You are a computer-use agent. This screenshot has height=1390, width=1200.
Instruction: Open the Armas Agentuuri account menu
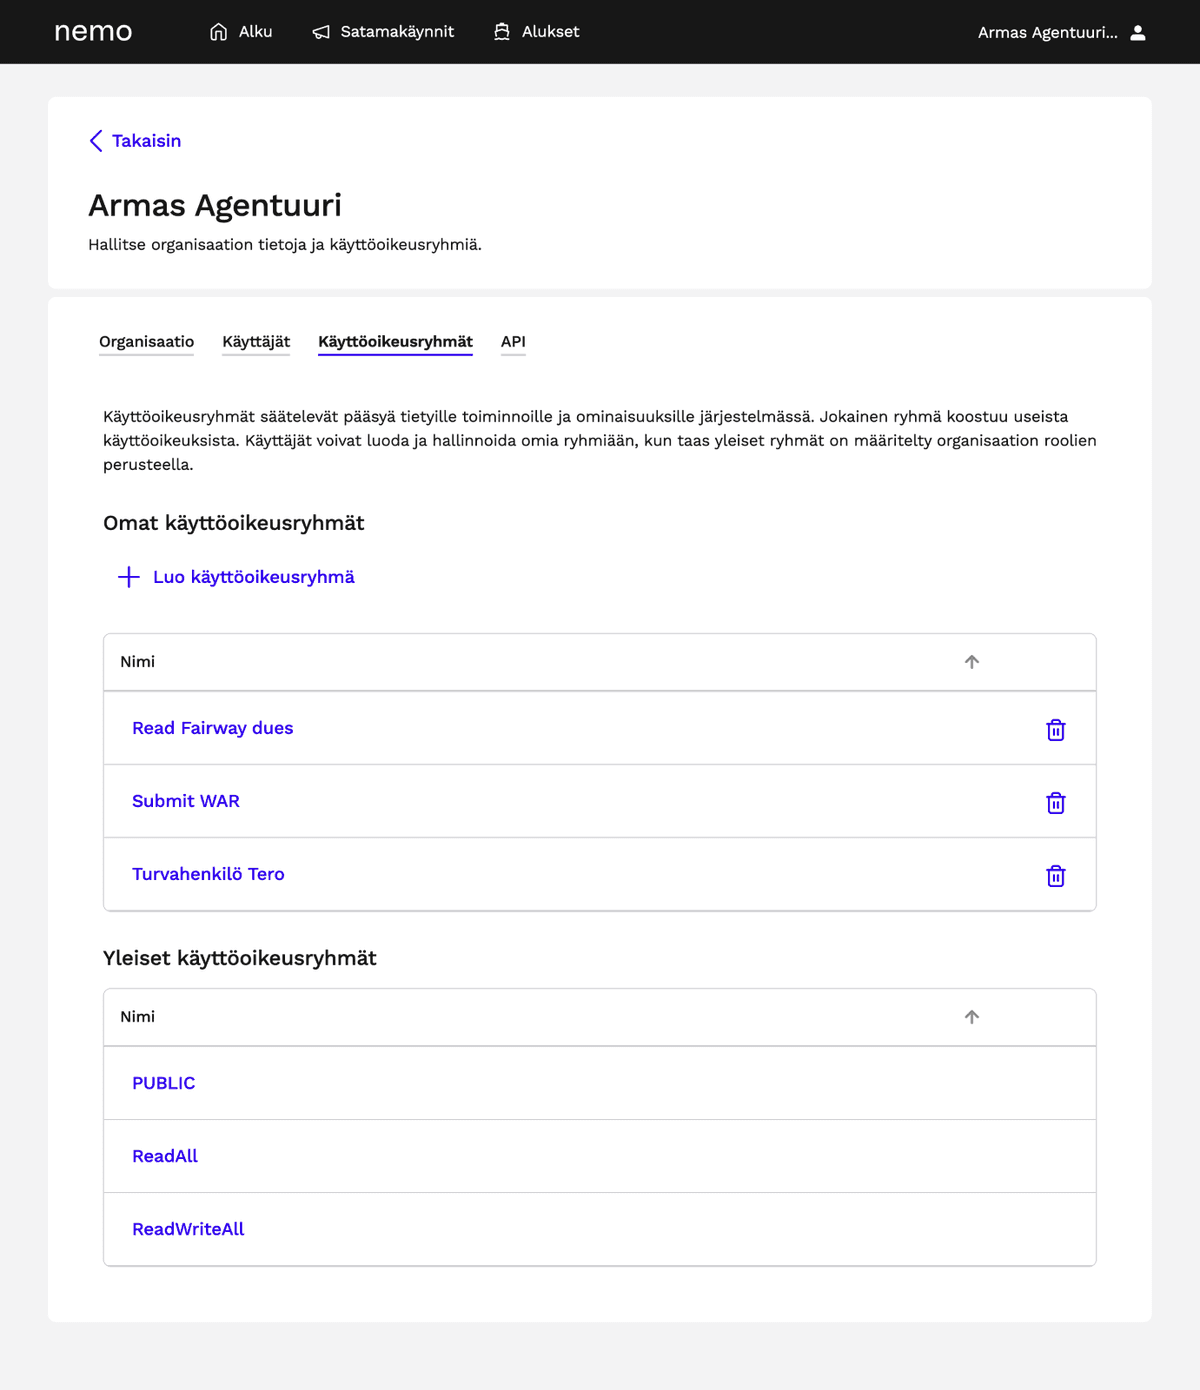pyautogui.click(x=1047, y=33)
